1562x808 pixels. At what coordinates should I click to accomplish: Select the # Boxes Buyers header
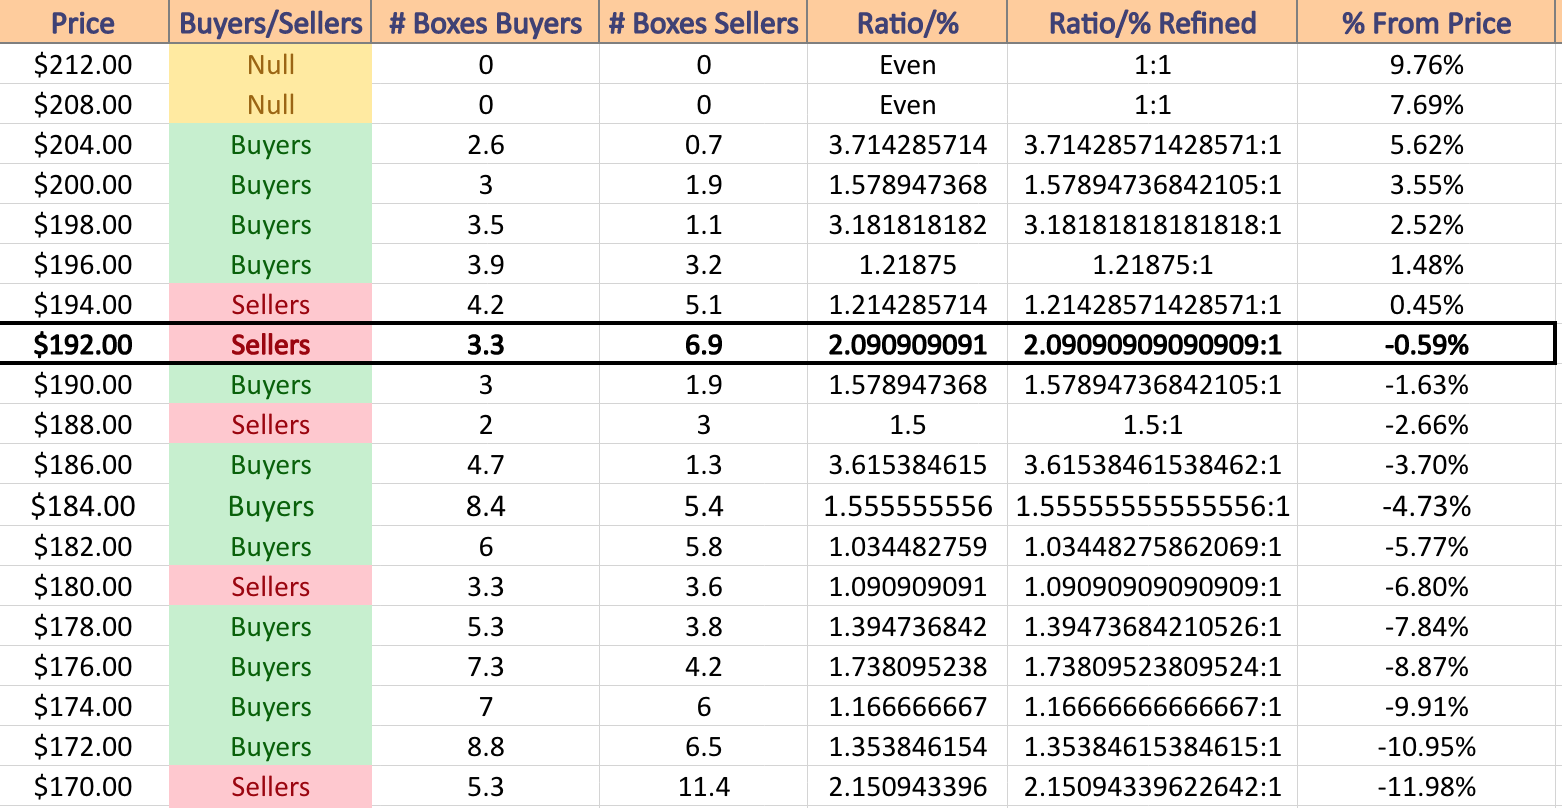point(485,23)
